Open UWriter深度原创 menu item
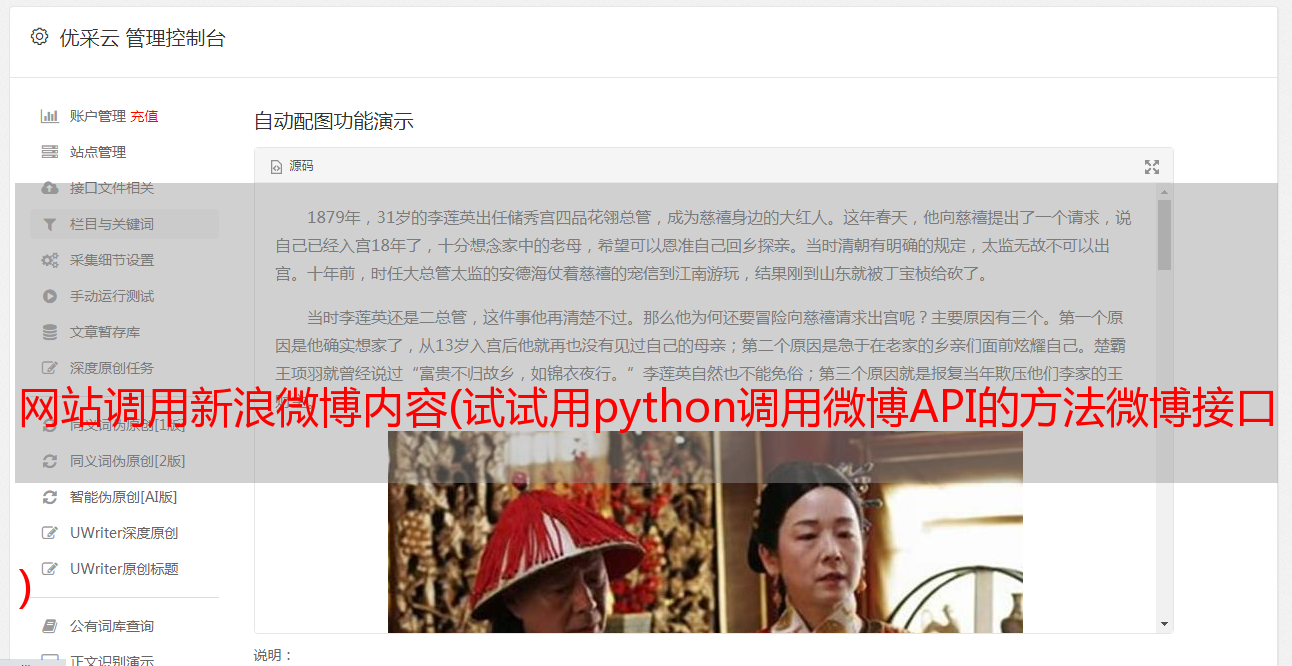Image resolution: width=1292 pixels, height=666 pixels. click(x=124, y=533)
